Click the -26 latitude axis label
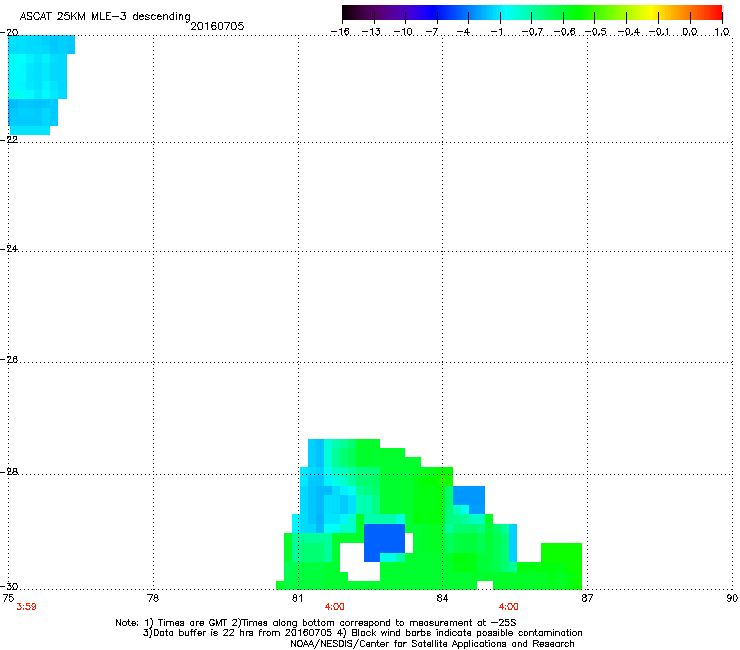This screenshot has width=740, height=650. pyautogui.click(x=9, y=360)
